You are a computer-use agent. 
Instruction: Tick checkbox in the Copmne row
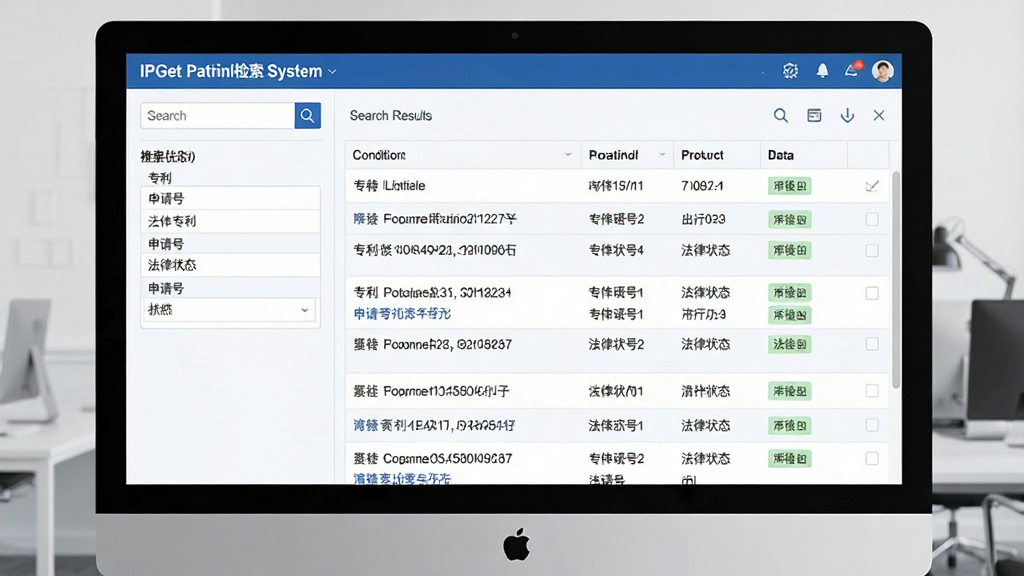(x=872, y=458)
